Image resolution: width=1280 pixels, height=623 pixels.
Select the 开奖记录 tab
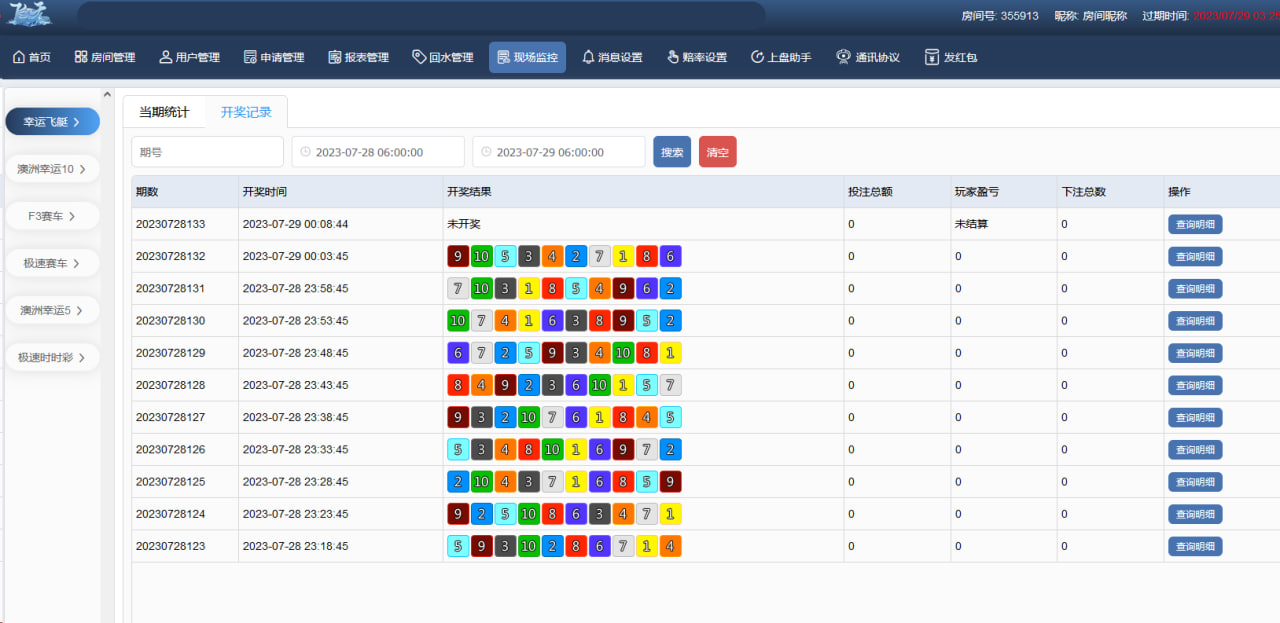click(246, 112)
